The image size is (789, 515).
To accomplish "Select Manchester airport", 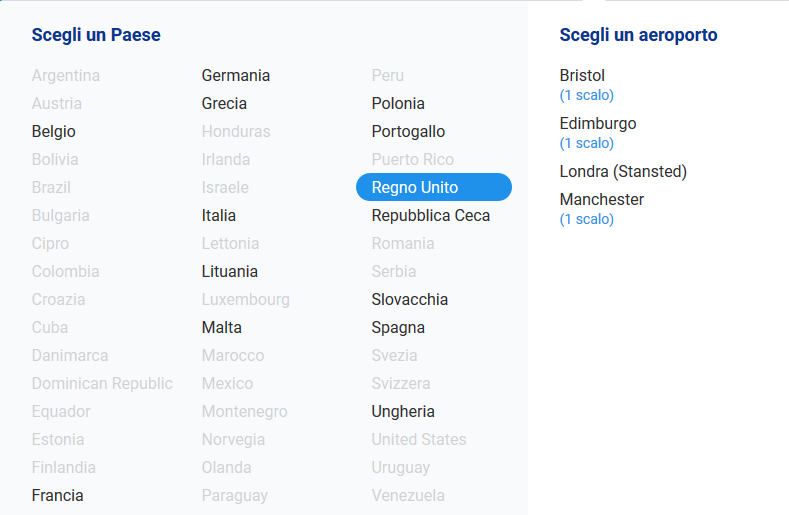I will (602, 200).
